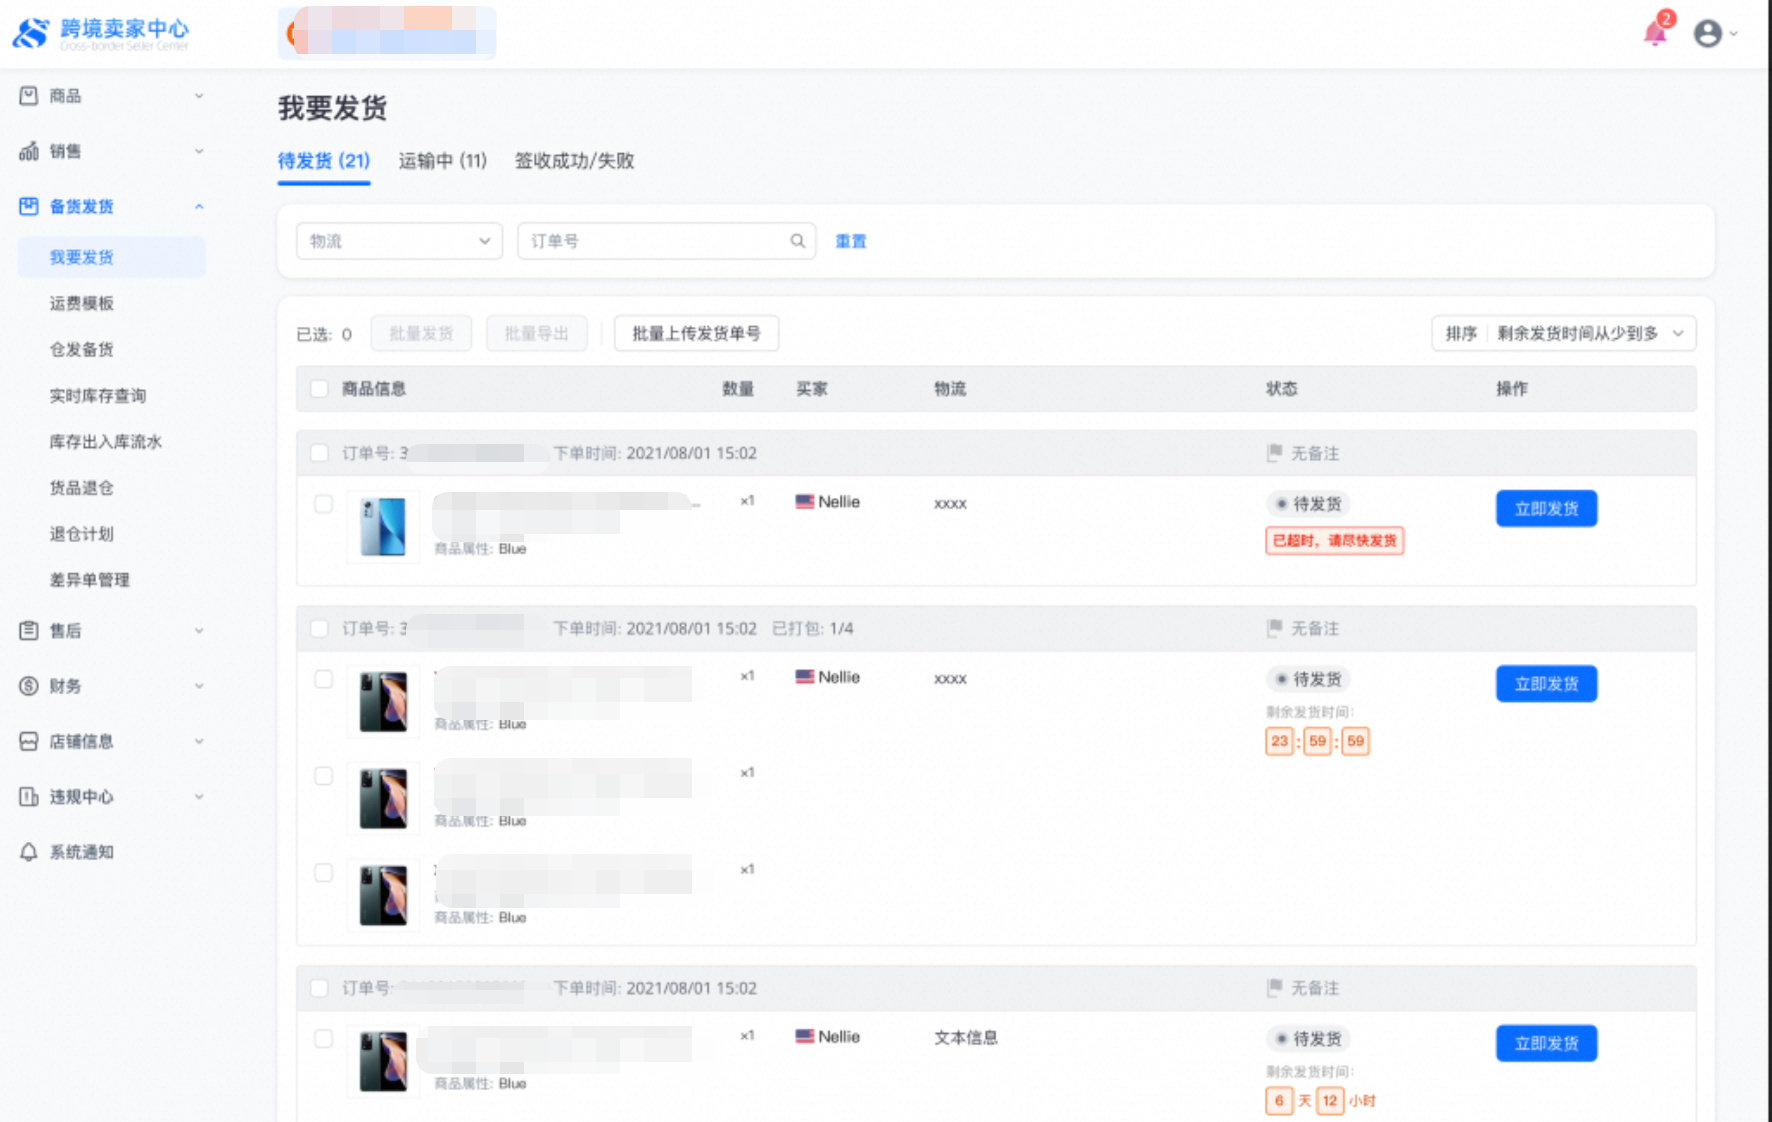
Task: Click the search magnifier in order number field
Action: [797, 241]
